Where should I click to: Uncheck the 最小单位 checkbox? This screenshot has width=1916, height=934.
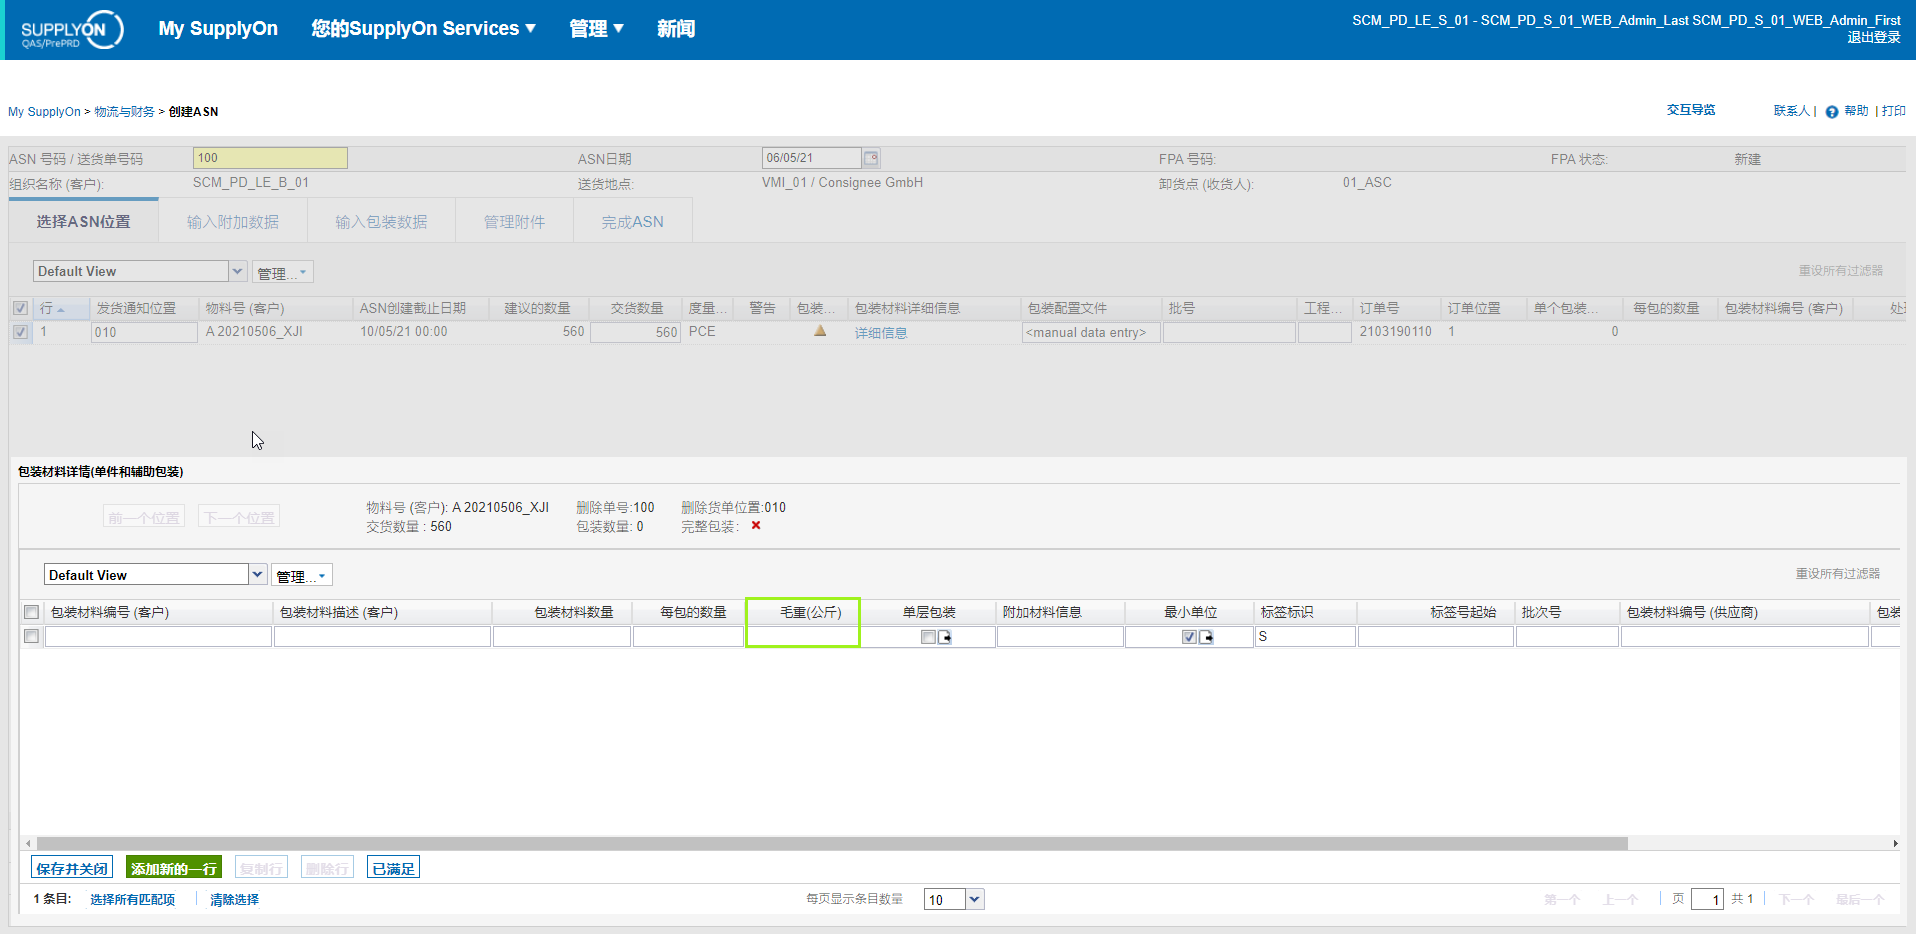pyautogui.click(x=1189, y=637)
